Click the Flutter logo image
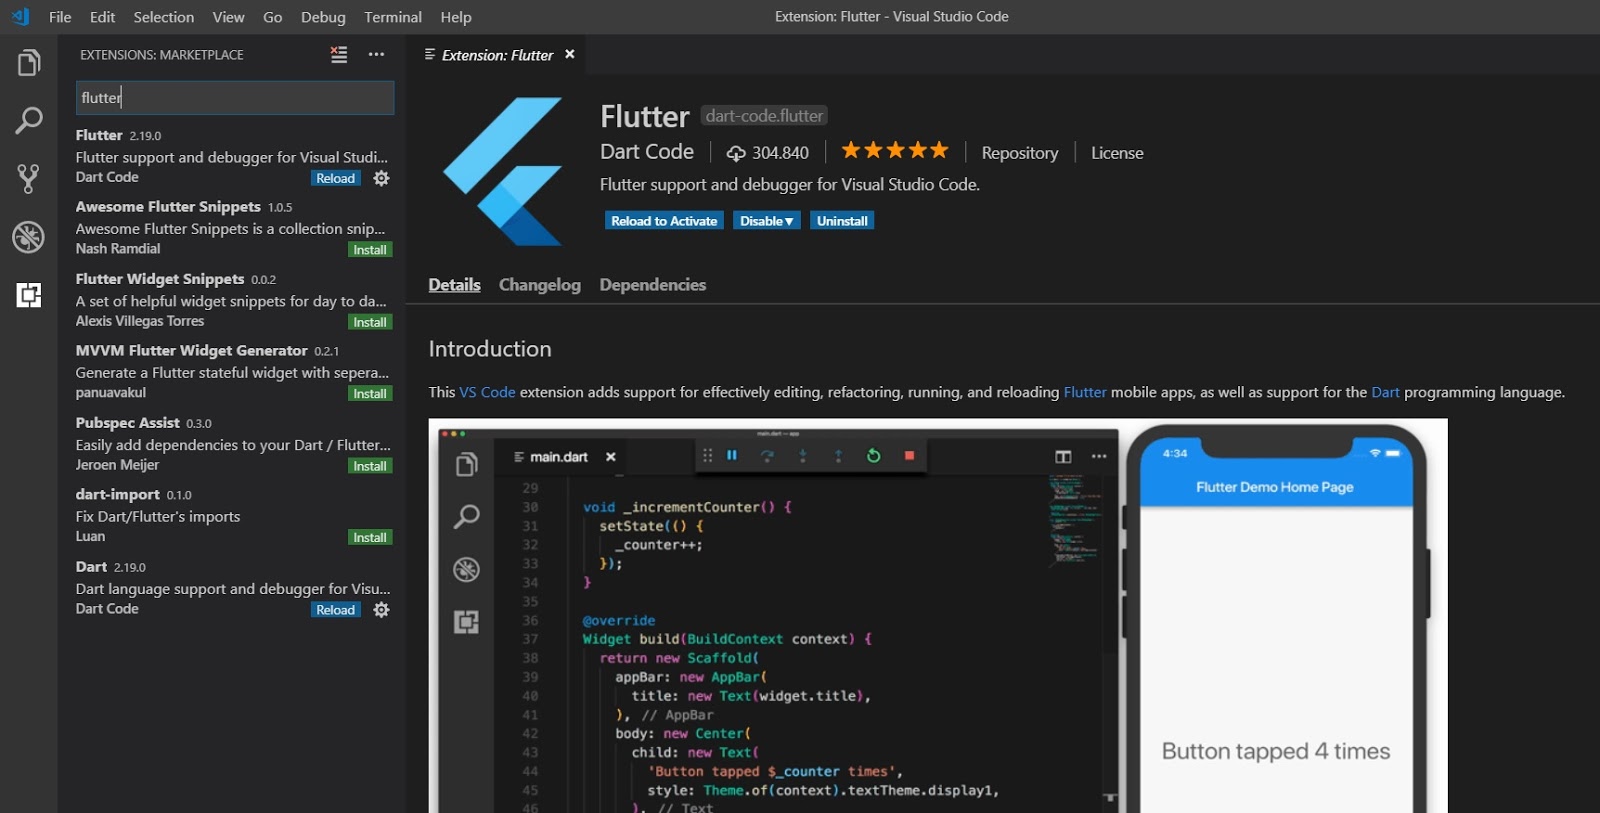 click(x=503, y=171)
